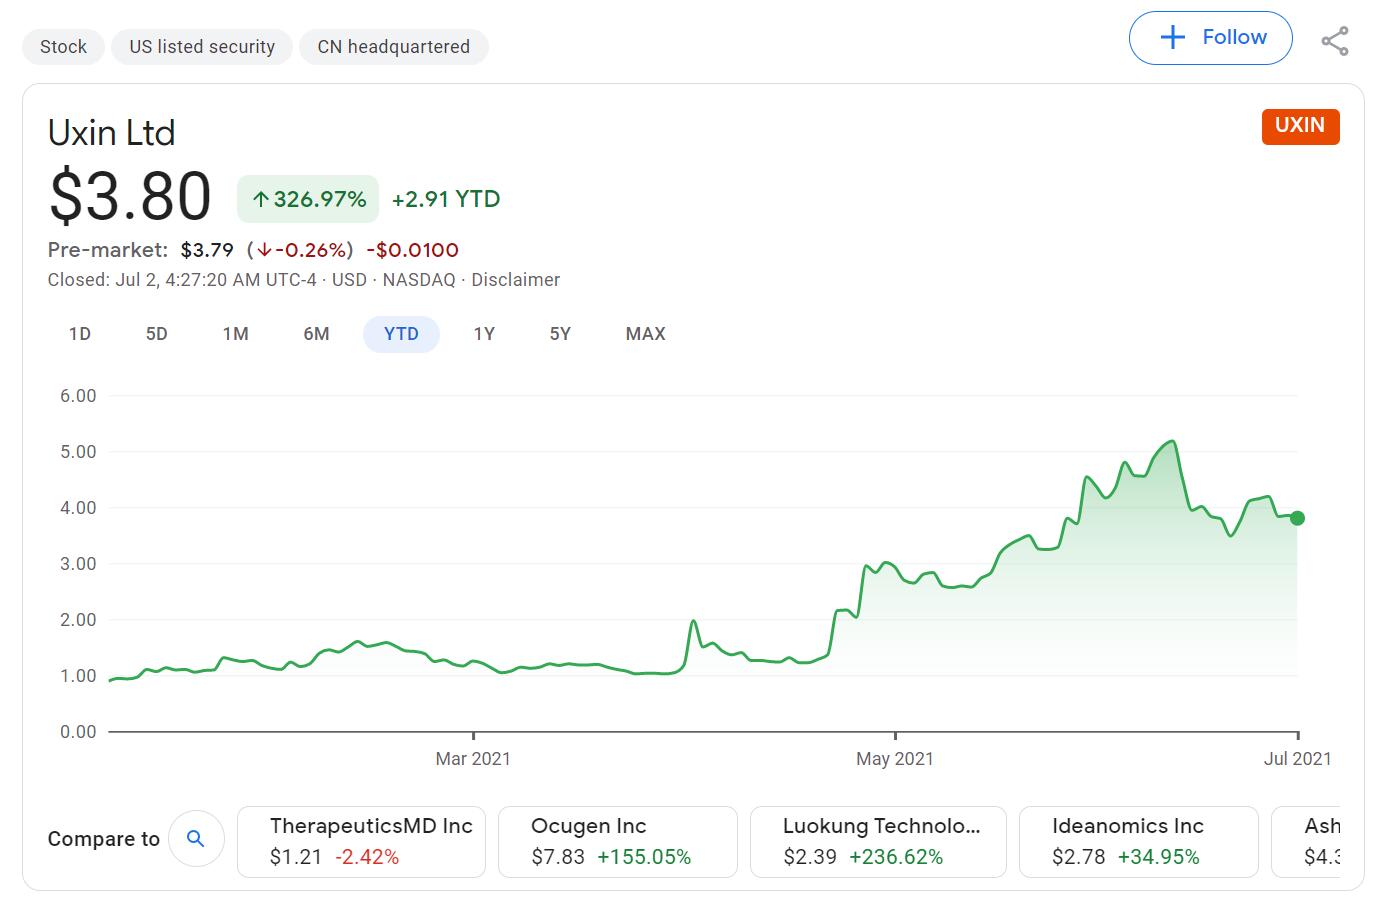Viewport: 1392px width, 909px height.
Task: Click the US listed security chip
Action: [202, 47]
